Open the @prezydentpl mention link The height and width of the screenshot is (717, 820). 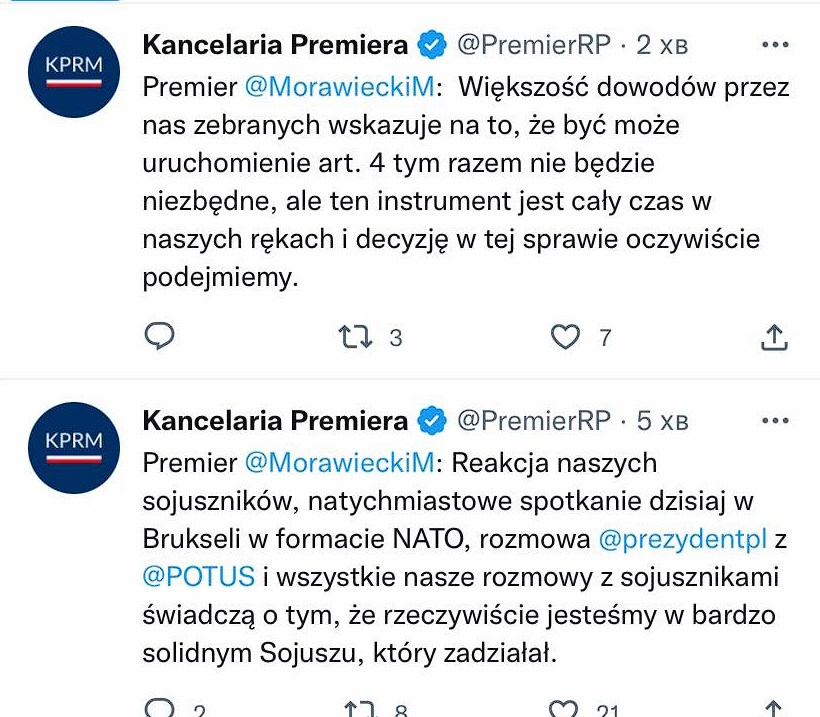(682, 540)
